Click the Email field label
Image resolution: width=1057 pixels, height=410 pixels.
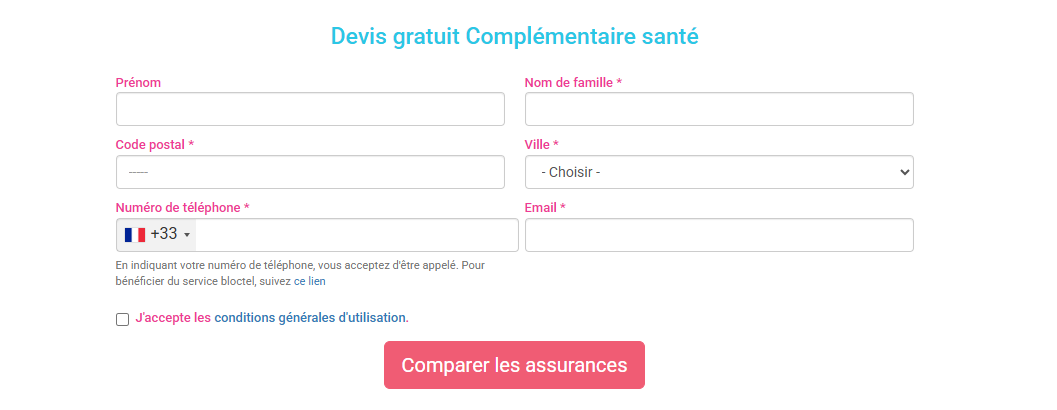click(544, 208)
